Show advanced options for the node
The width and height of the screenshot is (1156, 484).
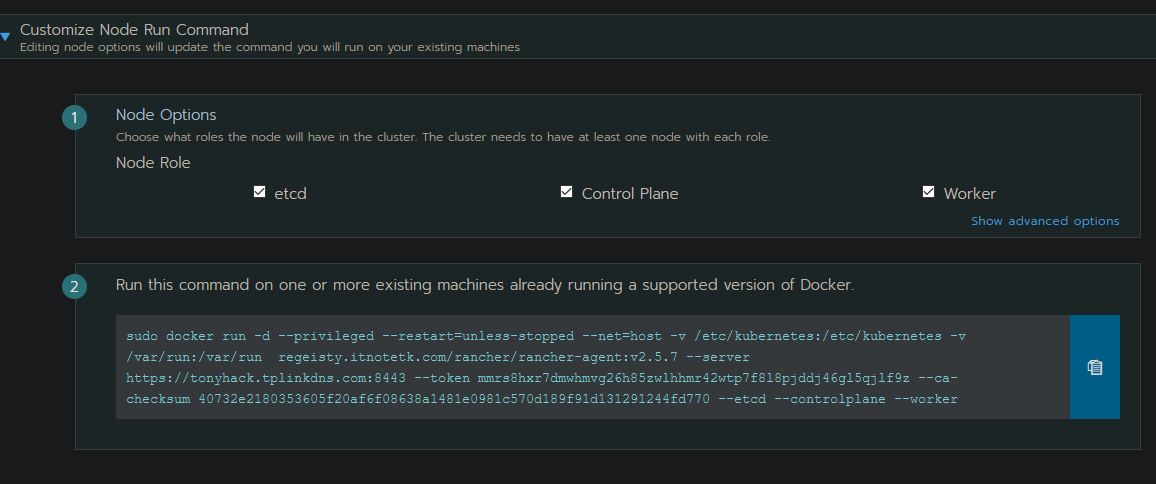pos(1045,221)
